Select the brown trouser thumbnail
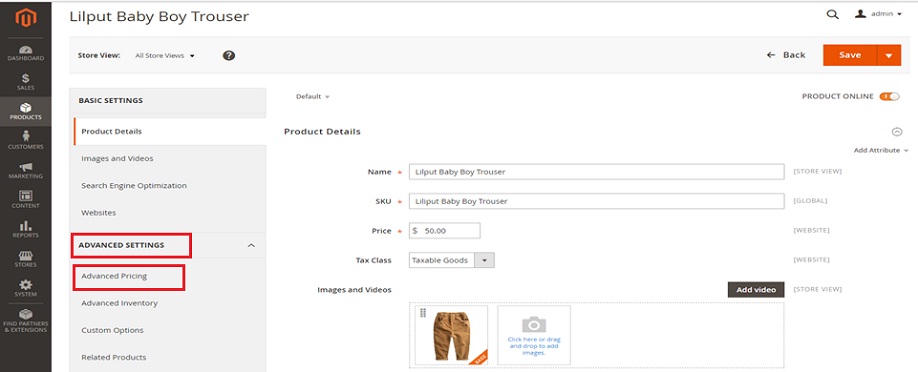The height and width of the screenshot is (372, 918). click(x=451, y=335)
